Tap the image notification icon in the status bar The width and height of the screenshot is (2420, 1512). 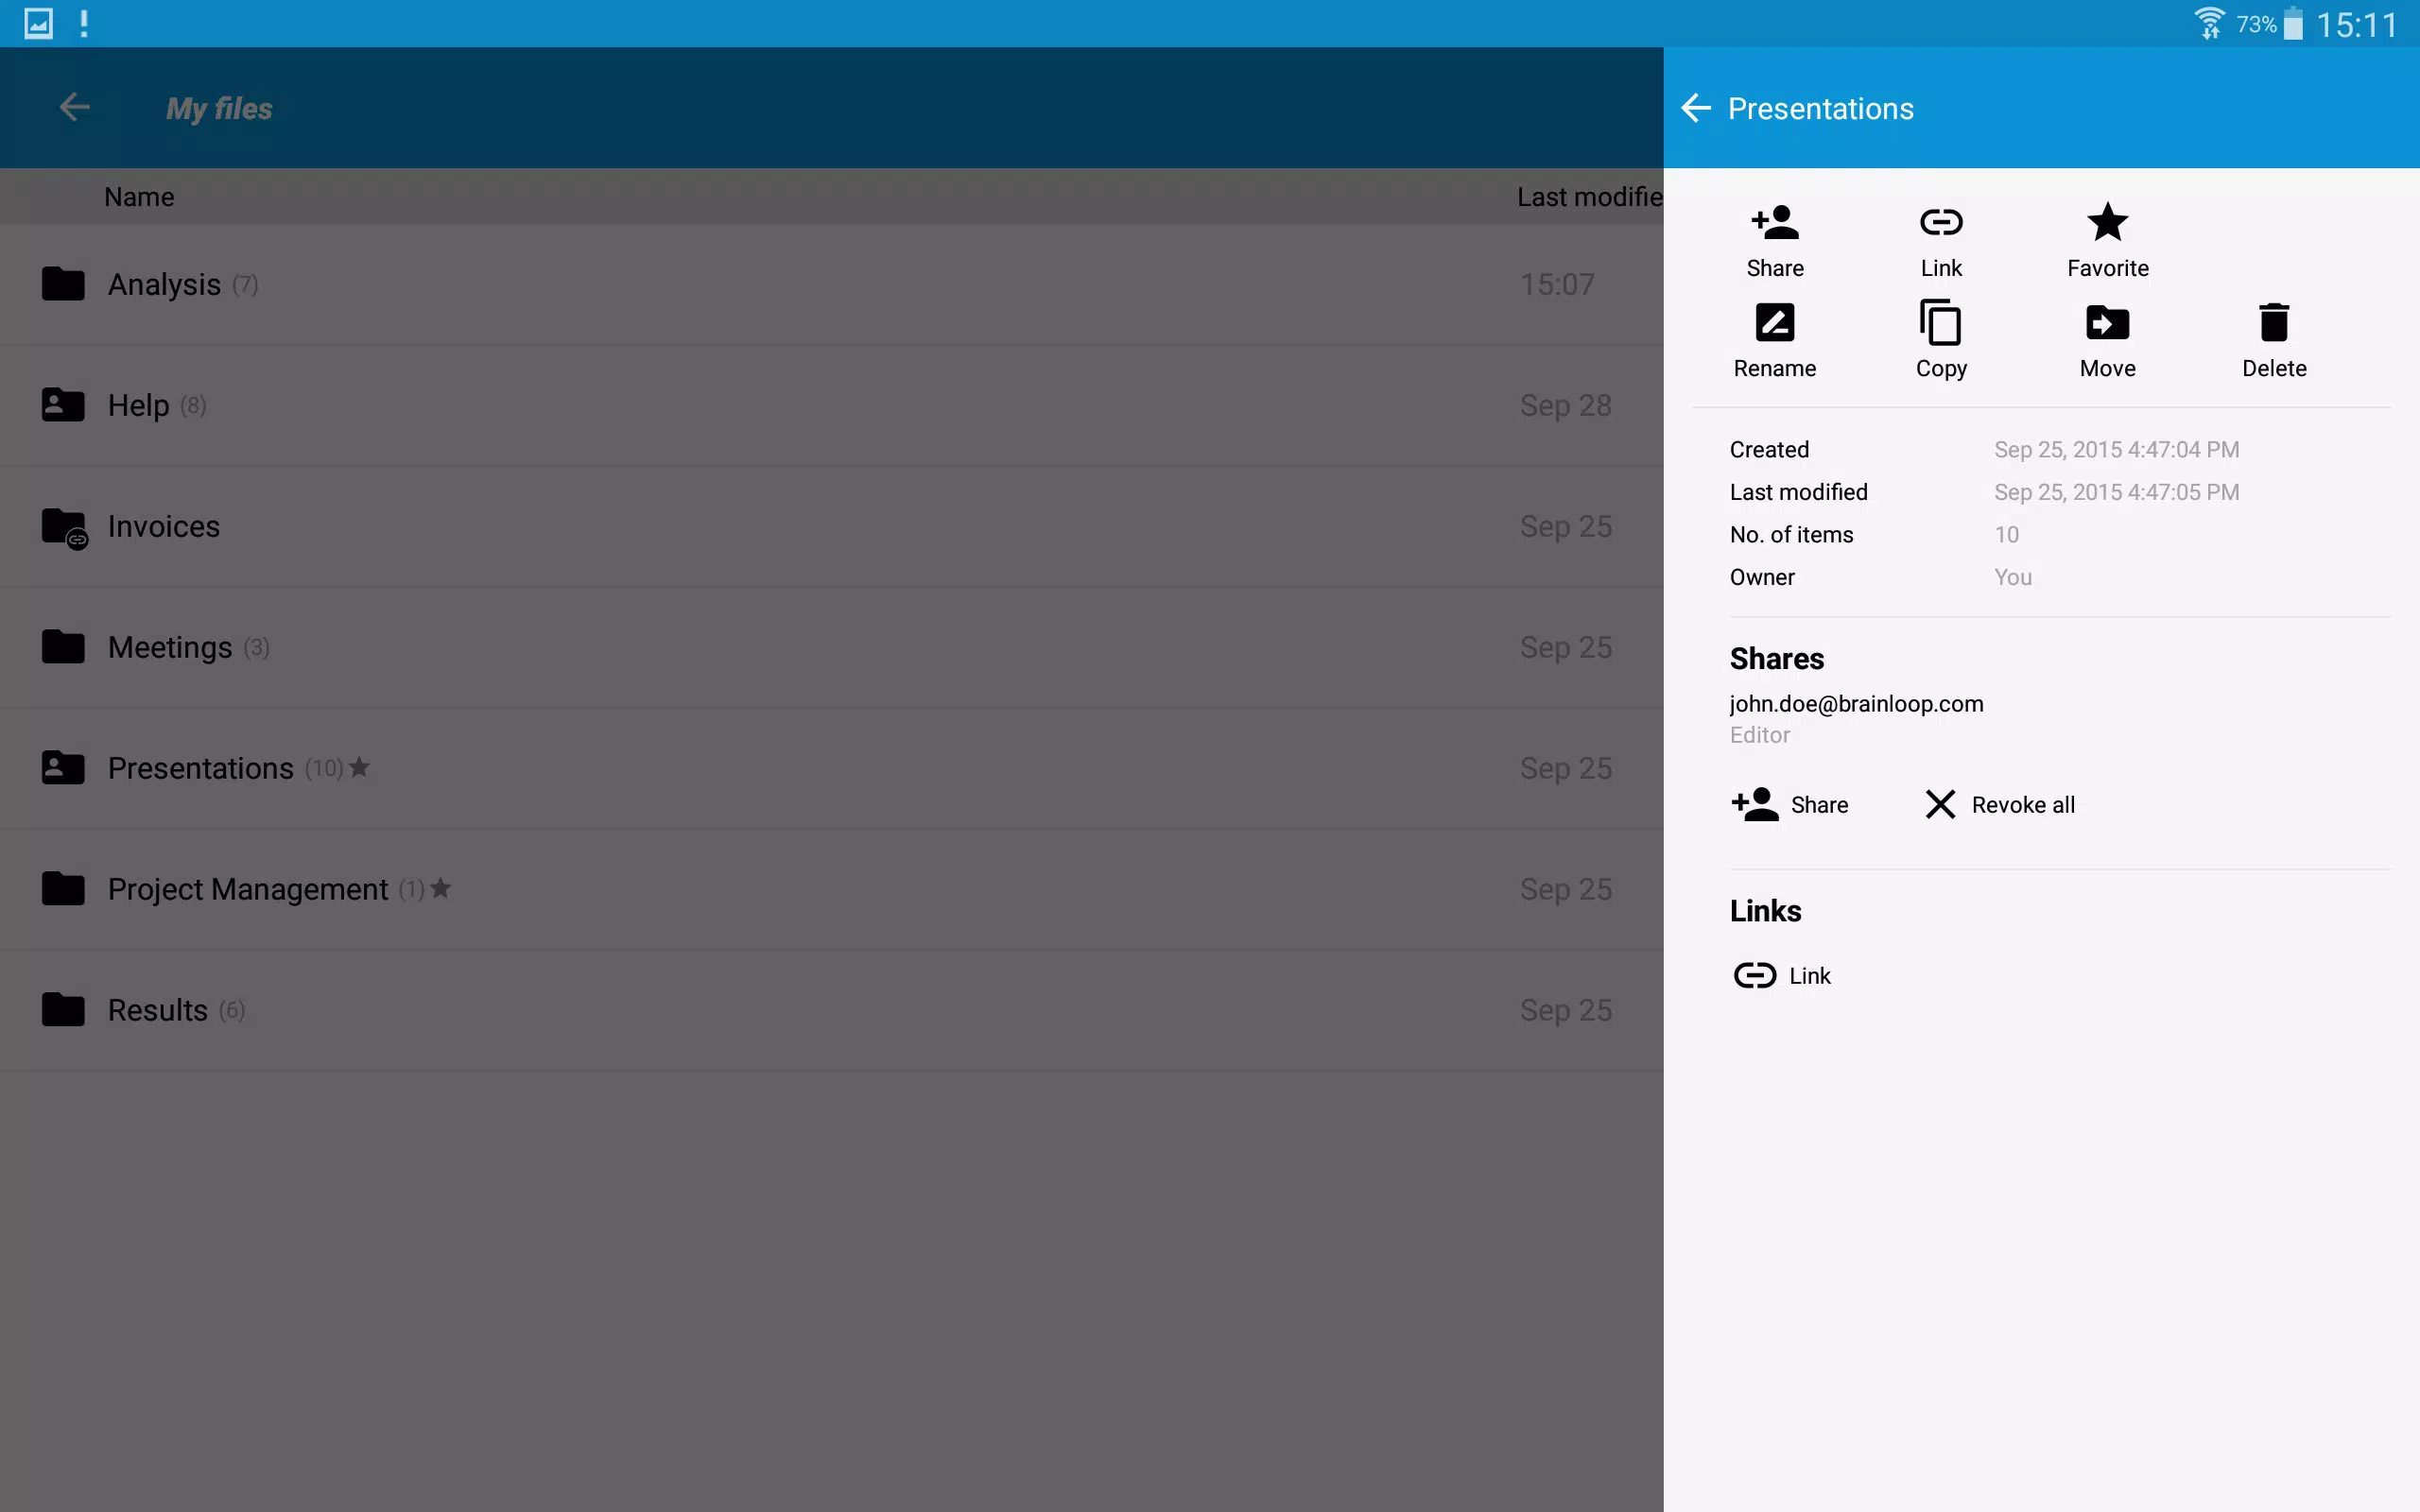(38, 23)
